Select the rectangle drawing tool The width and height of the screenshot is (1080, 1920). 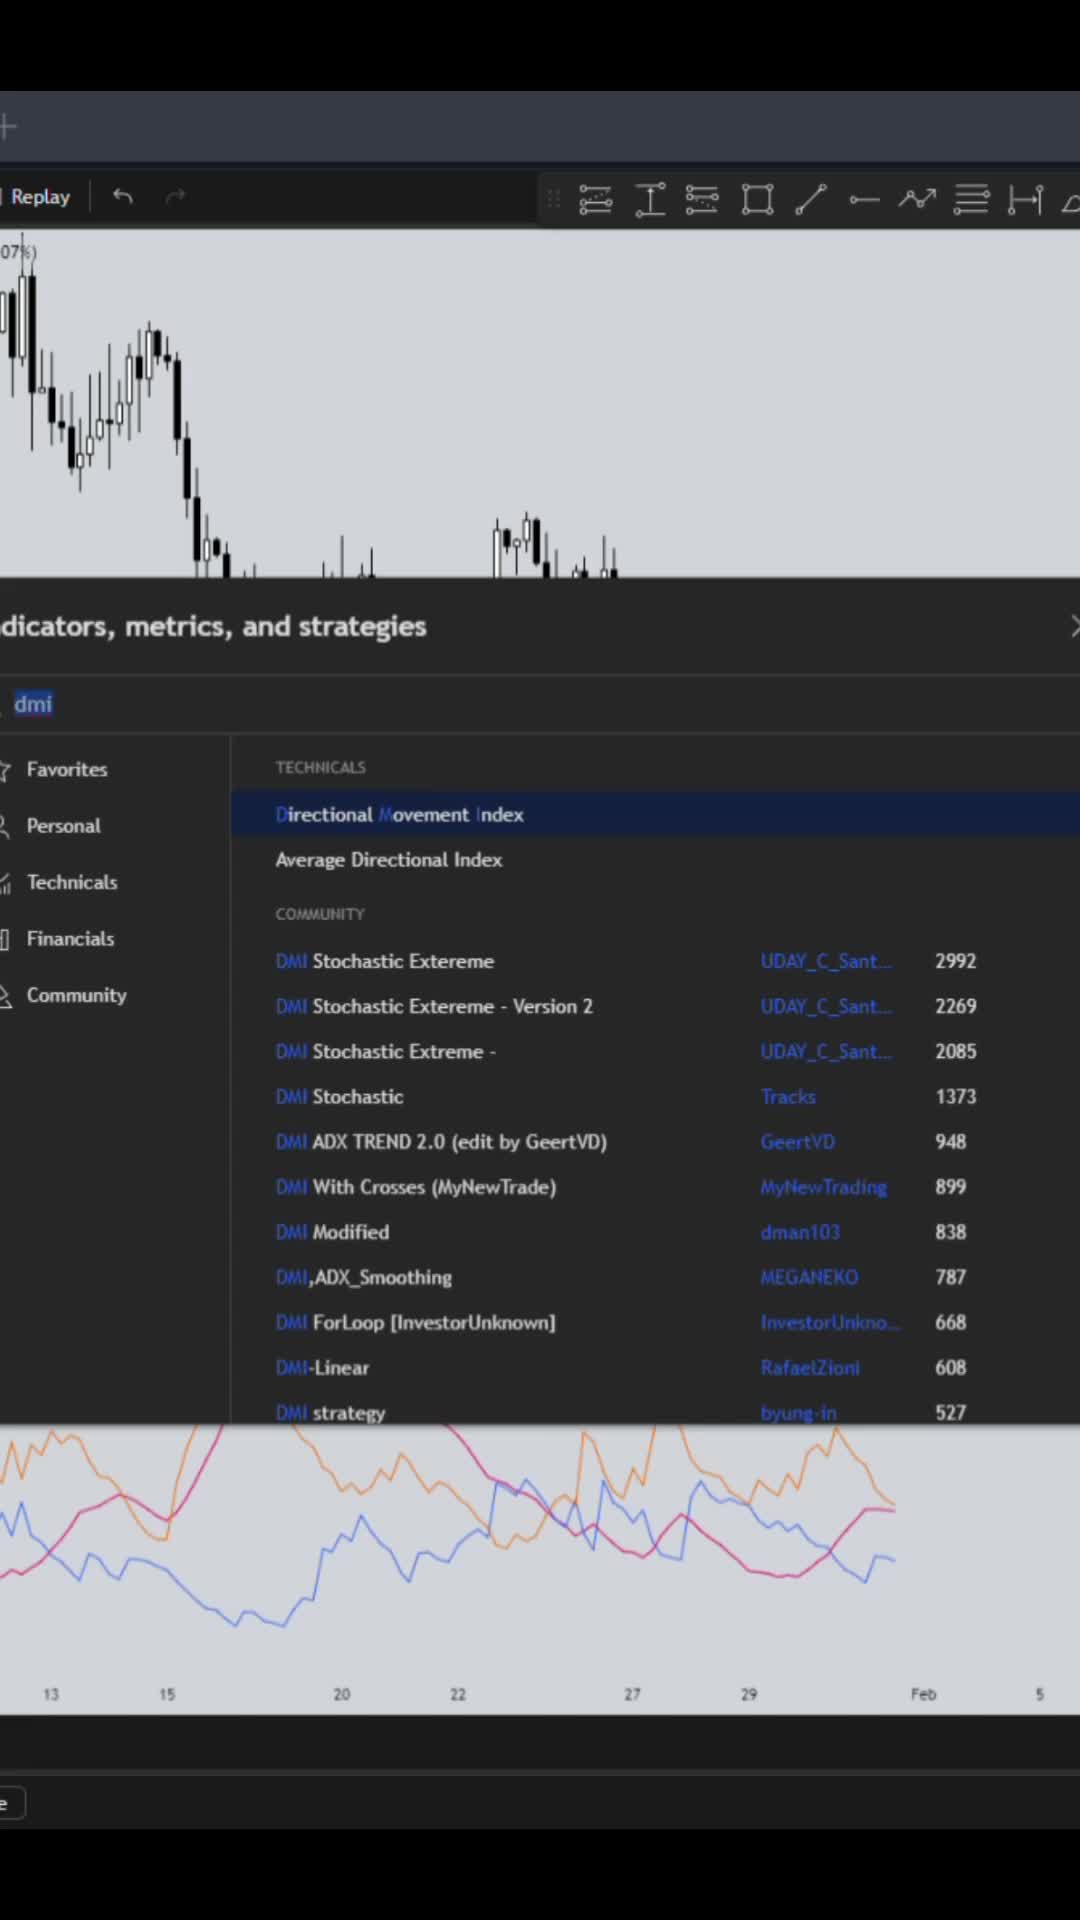[757, 199]
